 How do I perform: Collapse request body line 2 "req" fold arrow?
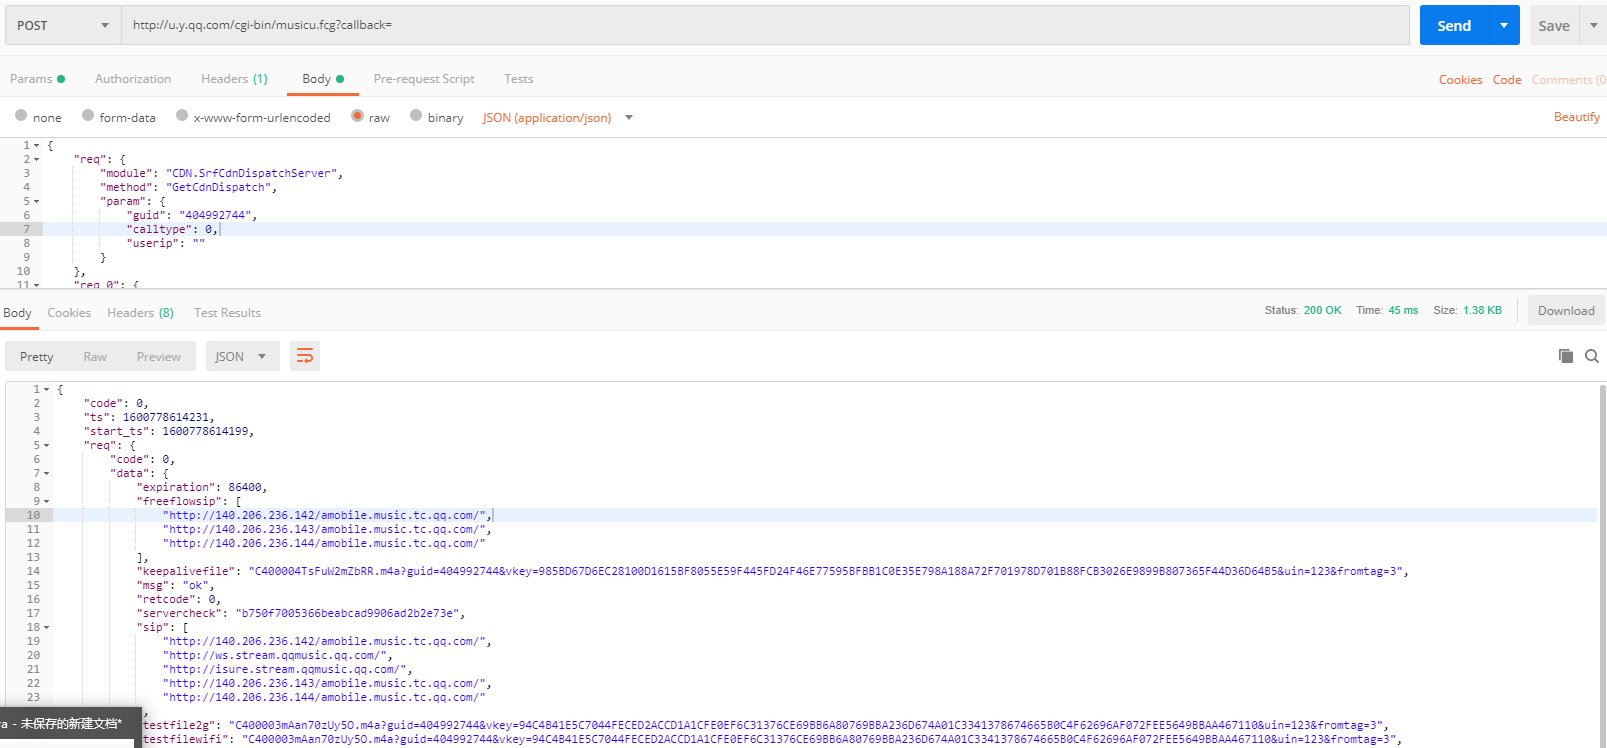click(37, 159)
